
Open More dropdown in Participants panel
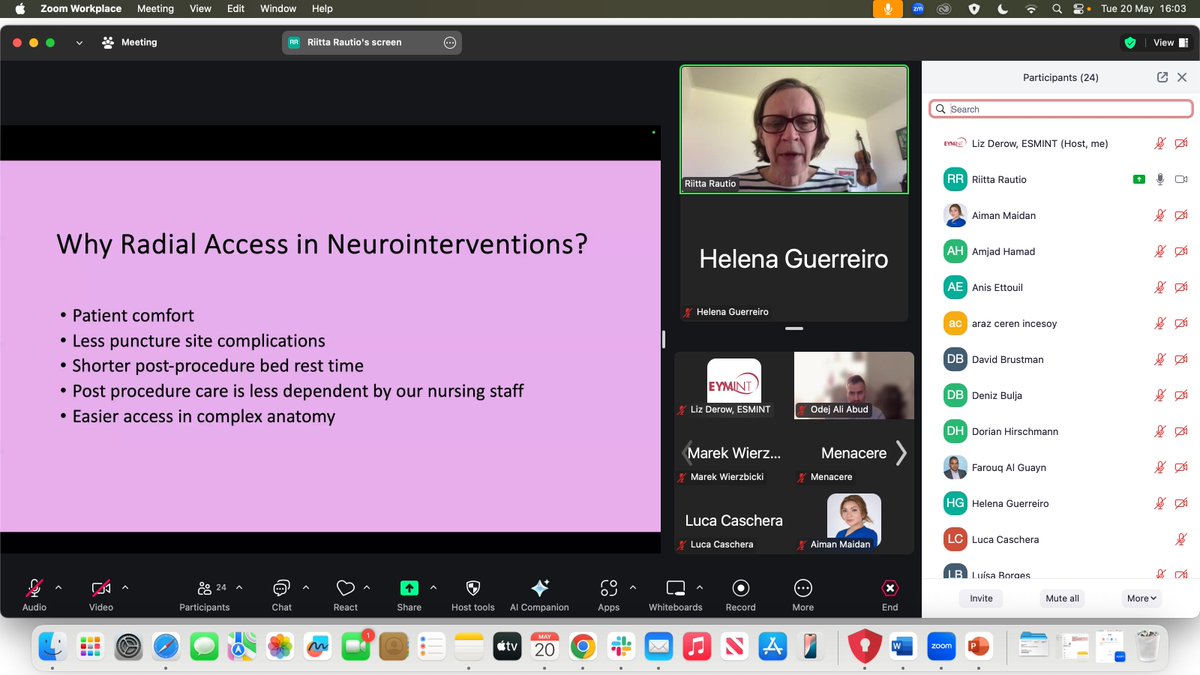1142,598
